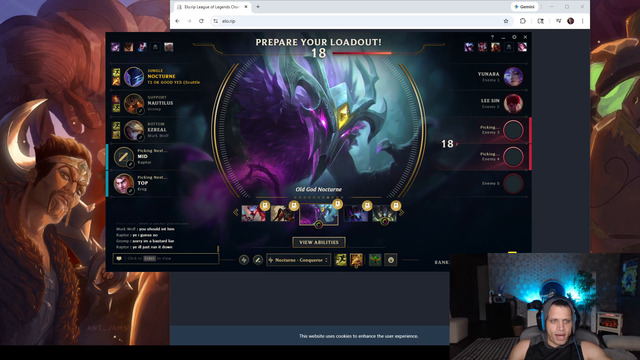Bookmark this page with the star
Viewport: 640px width, 360px height.
[506, 21]
